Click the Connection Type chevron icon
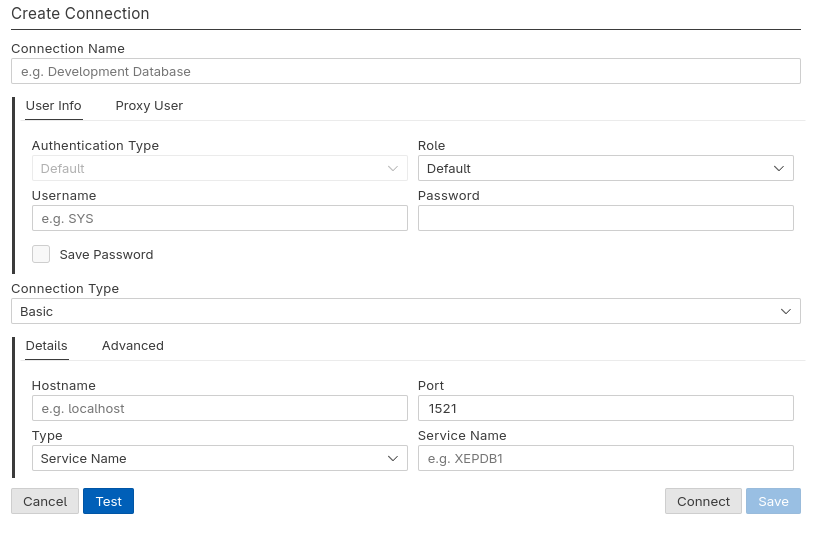820x536 pixels. click(786, 311)
